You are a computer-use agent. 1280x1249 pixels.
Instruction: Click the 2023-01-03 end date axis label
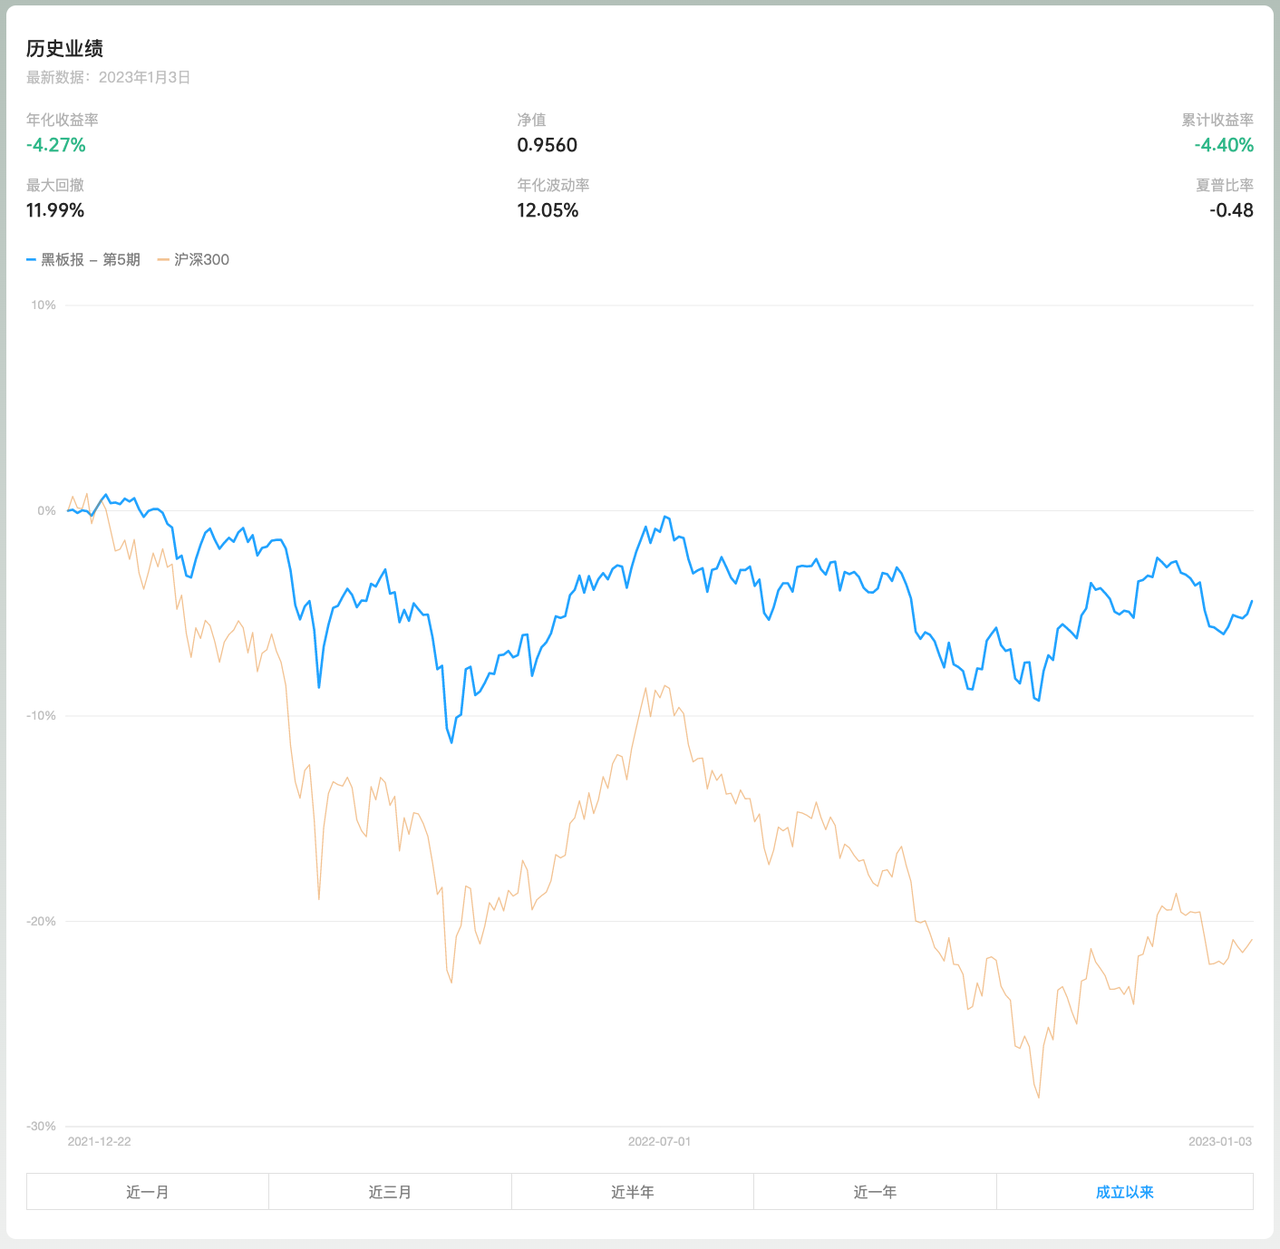[1219, 1141]
